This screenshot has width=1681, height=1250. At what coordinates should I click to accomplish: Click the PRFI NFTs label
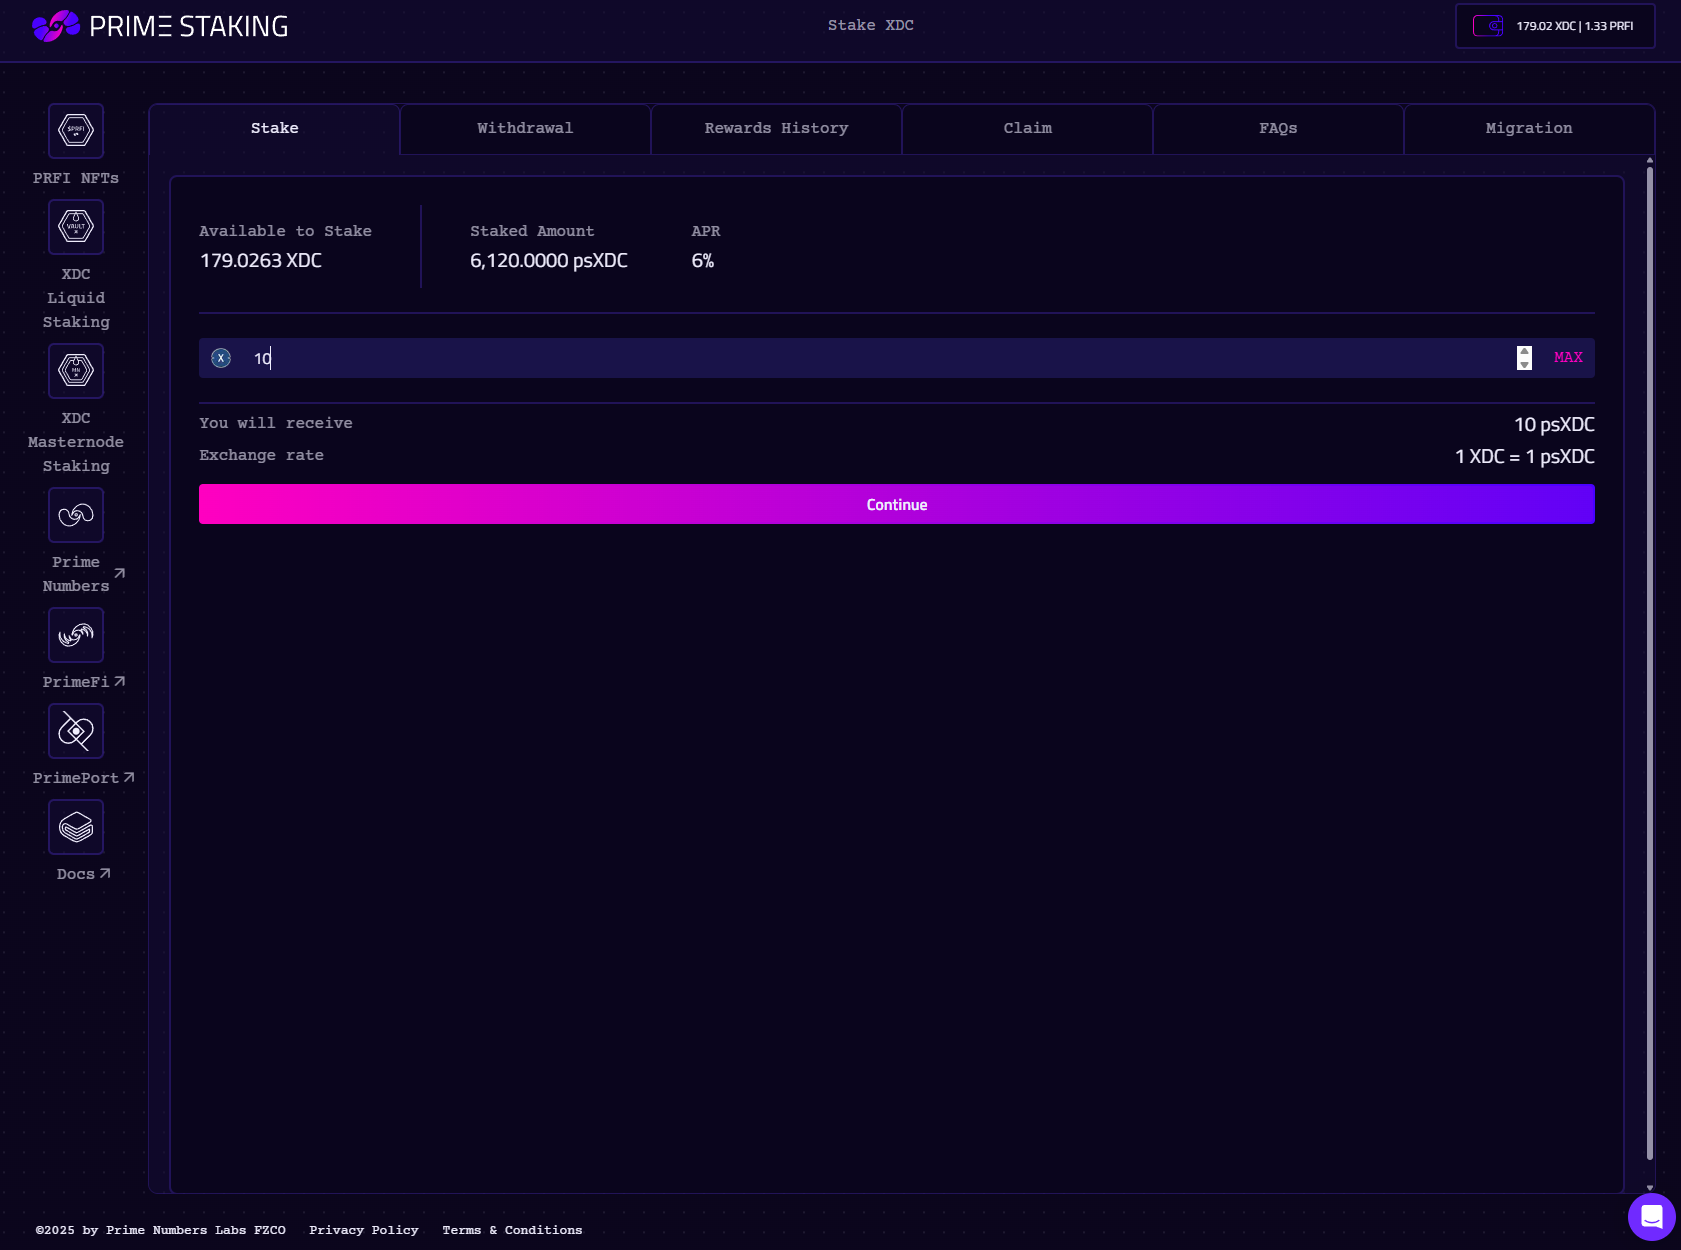click(76, 178)
